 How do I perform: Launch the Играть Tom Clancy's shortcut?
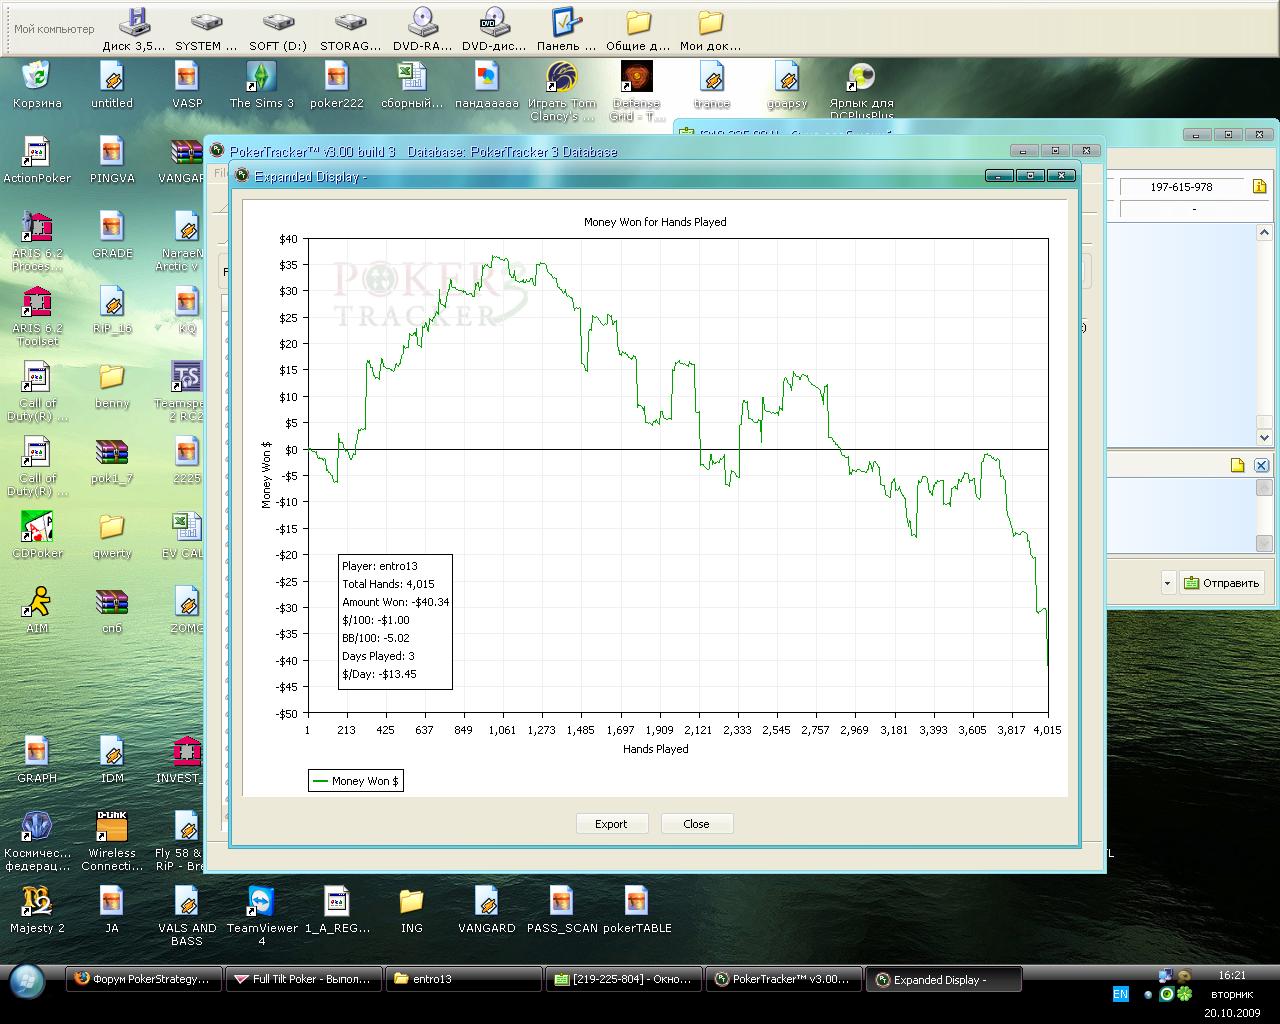(x=562, y=91)
